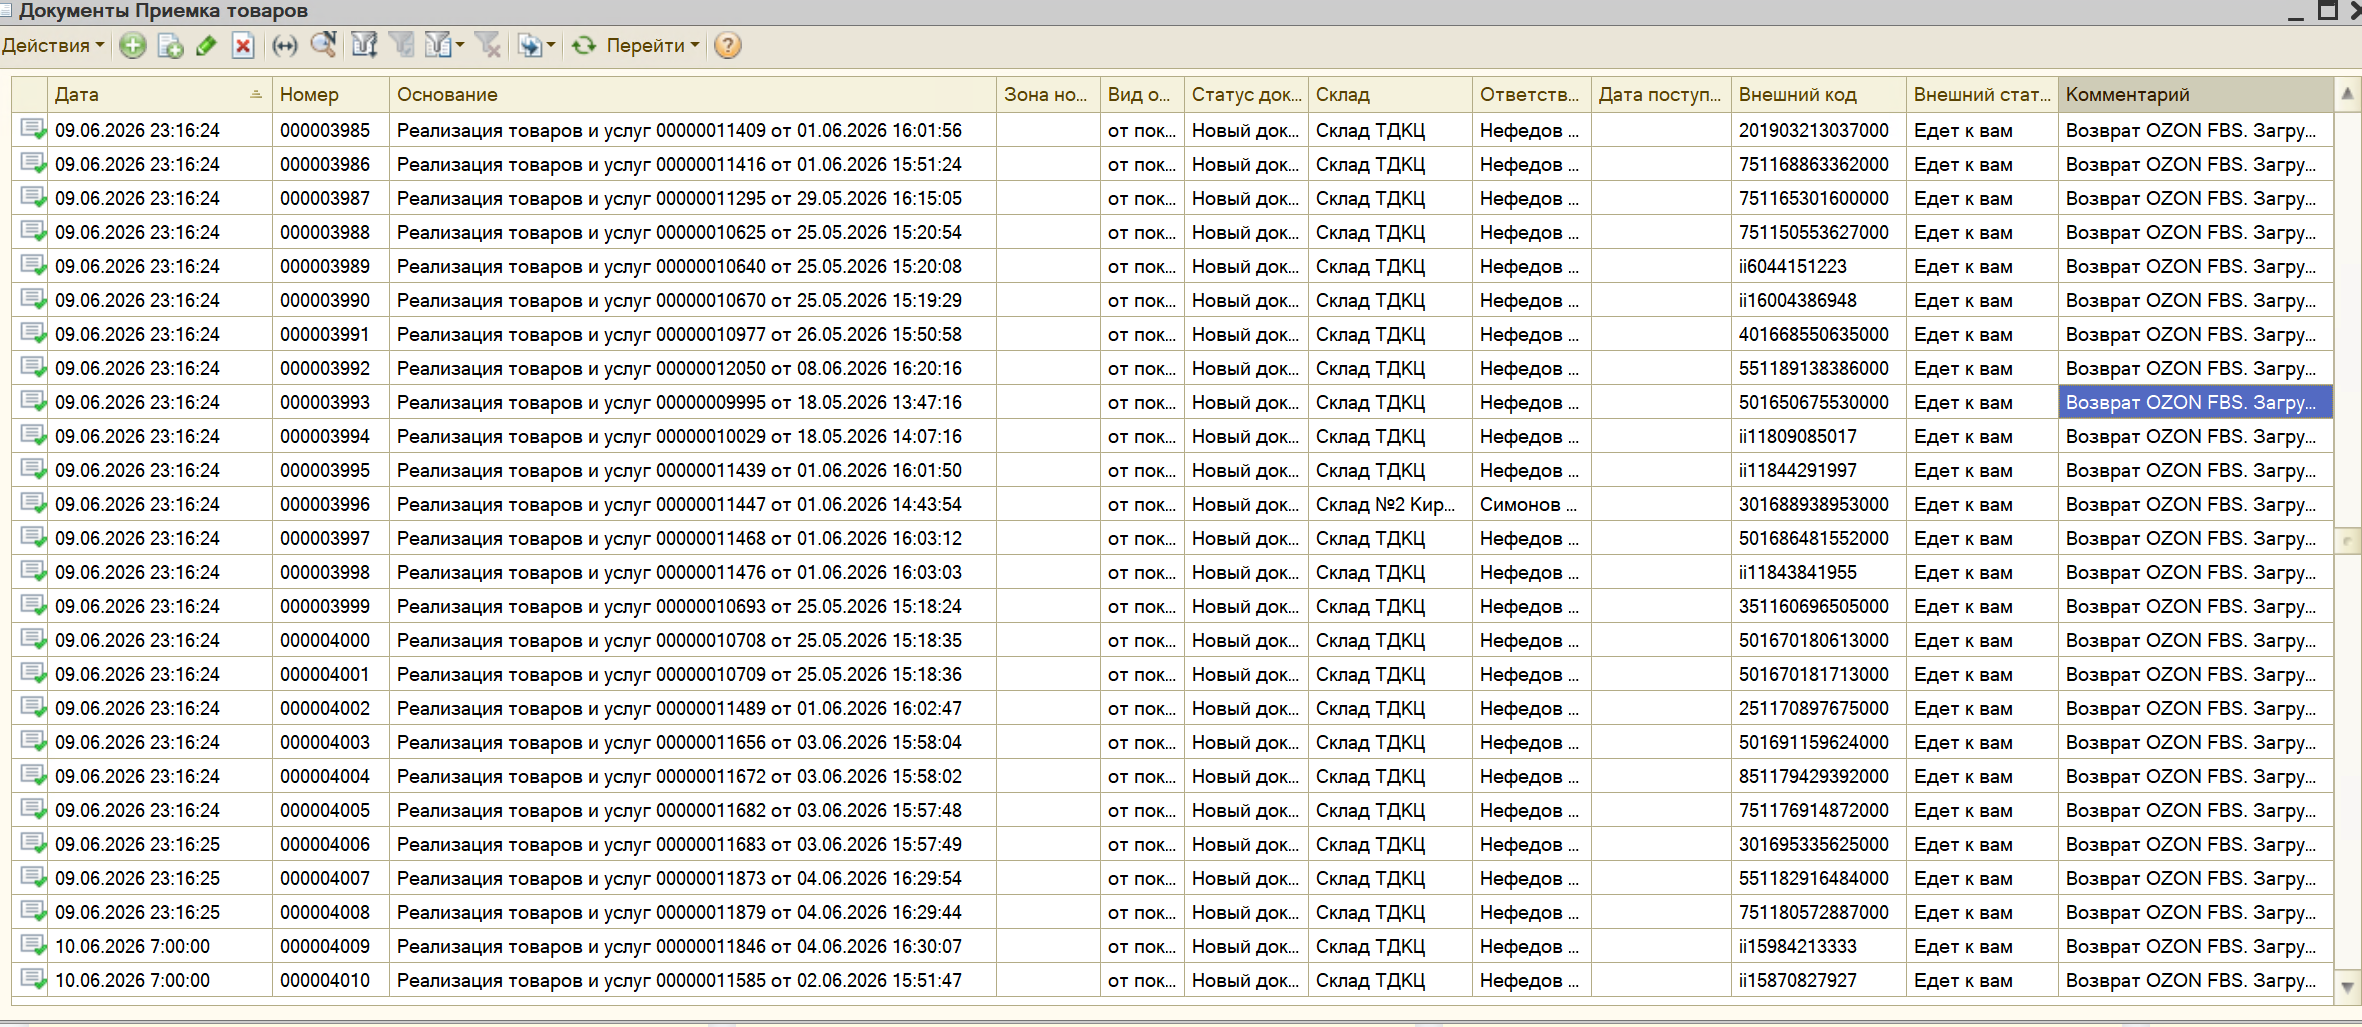Screen dimensions: 2362x1027
Task: Click the Склад column header
Action: coord(1390,94)
